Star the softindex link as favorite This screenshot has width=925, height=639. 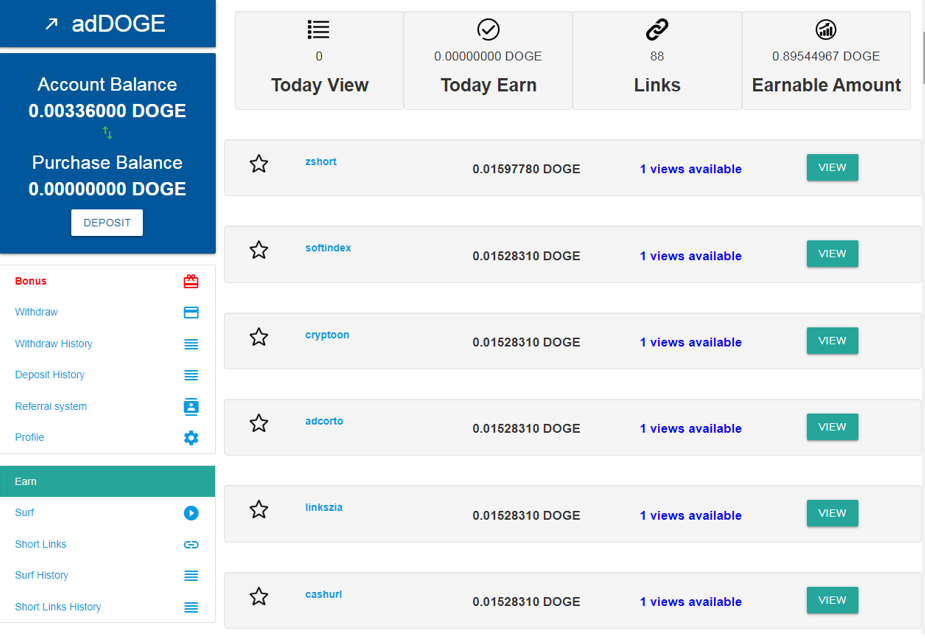click(258, 250)
